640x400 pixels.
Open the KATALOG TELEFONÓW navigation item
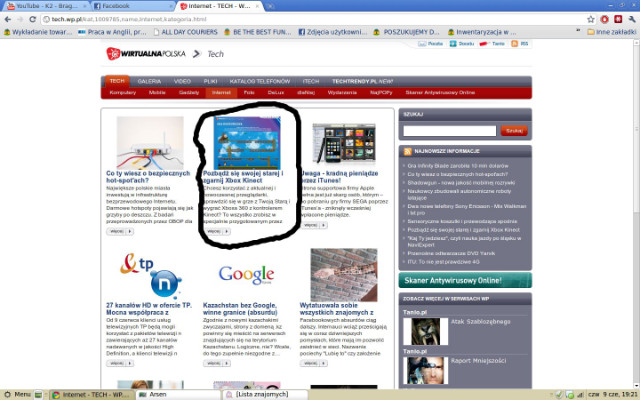(260, 81)
